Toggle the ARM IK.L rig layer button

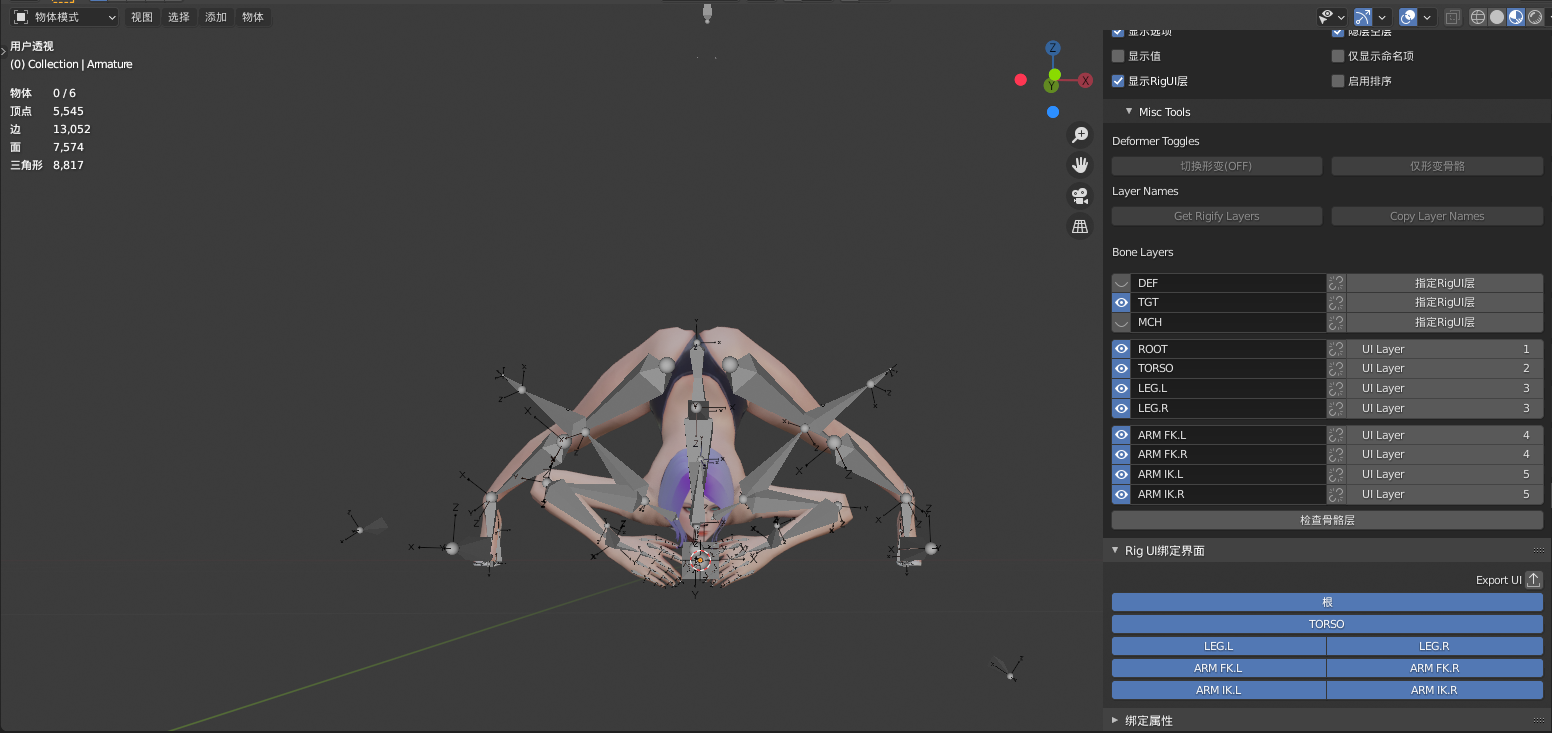(1219, 690)
